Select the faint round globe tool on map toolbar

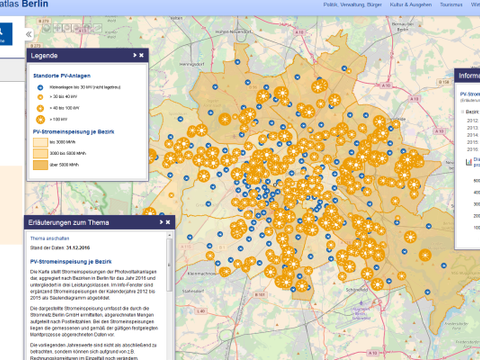pos(47,28)
